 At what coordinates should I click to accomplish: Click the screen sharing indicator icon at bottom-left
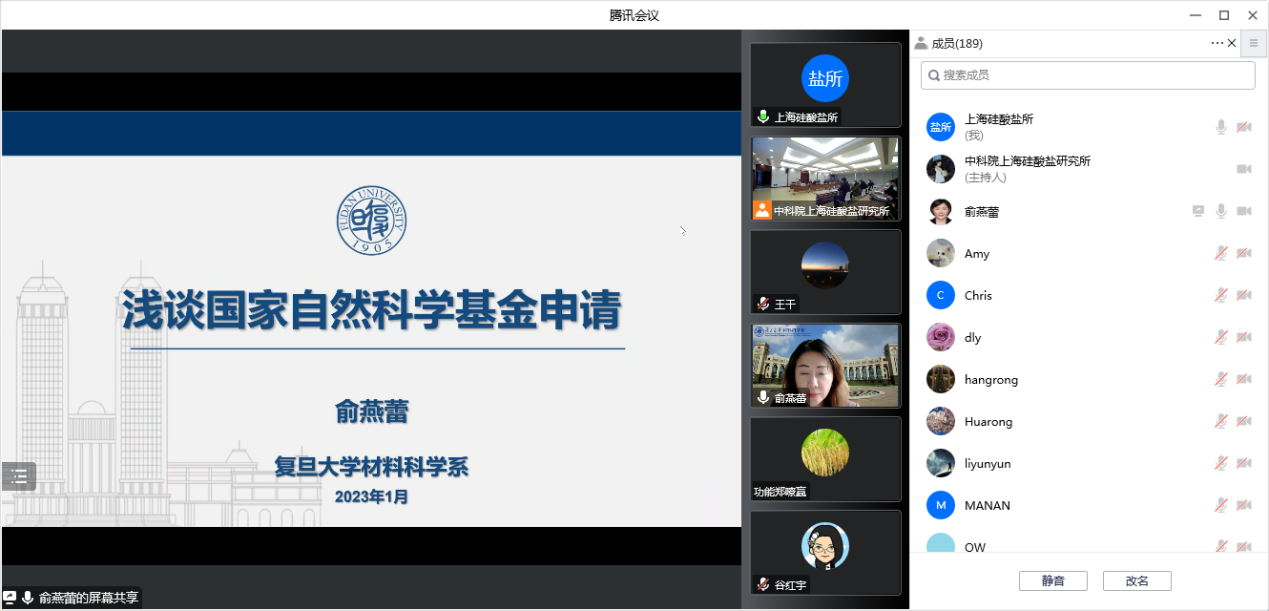pos(10,598)
